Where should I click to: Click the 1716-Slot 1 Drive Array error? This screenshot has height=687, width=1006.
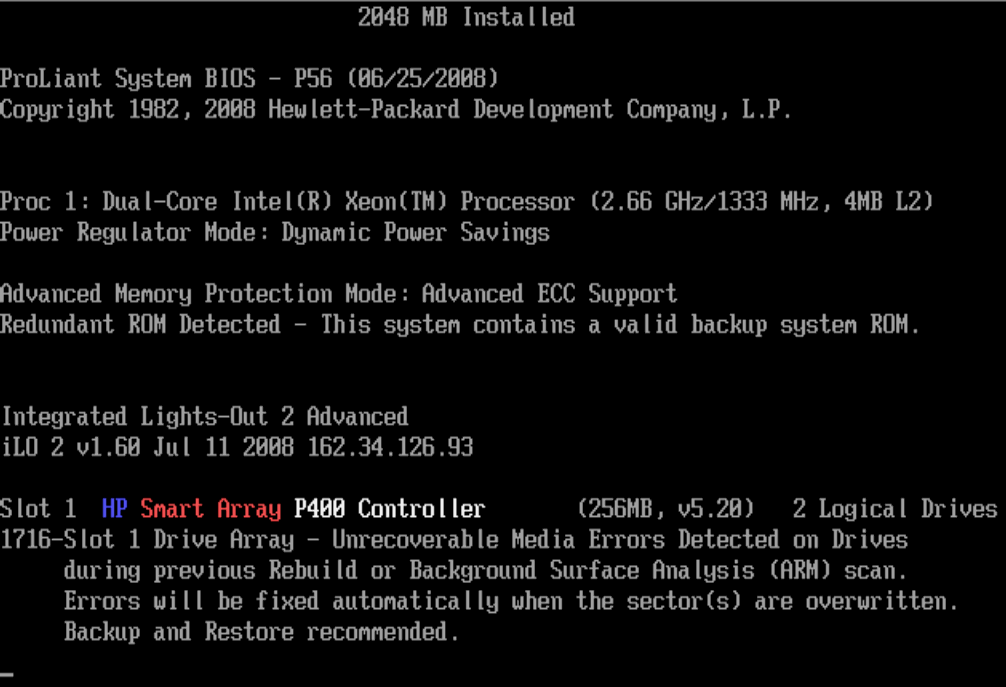[x=454, y=540]
